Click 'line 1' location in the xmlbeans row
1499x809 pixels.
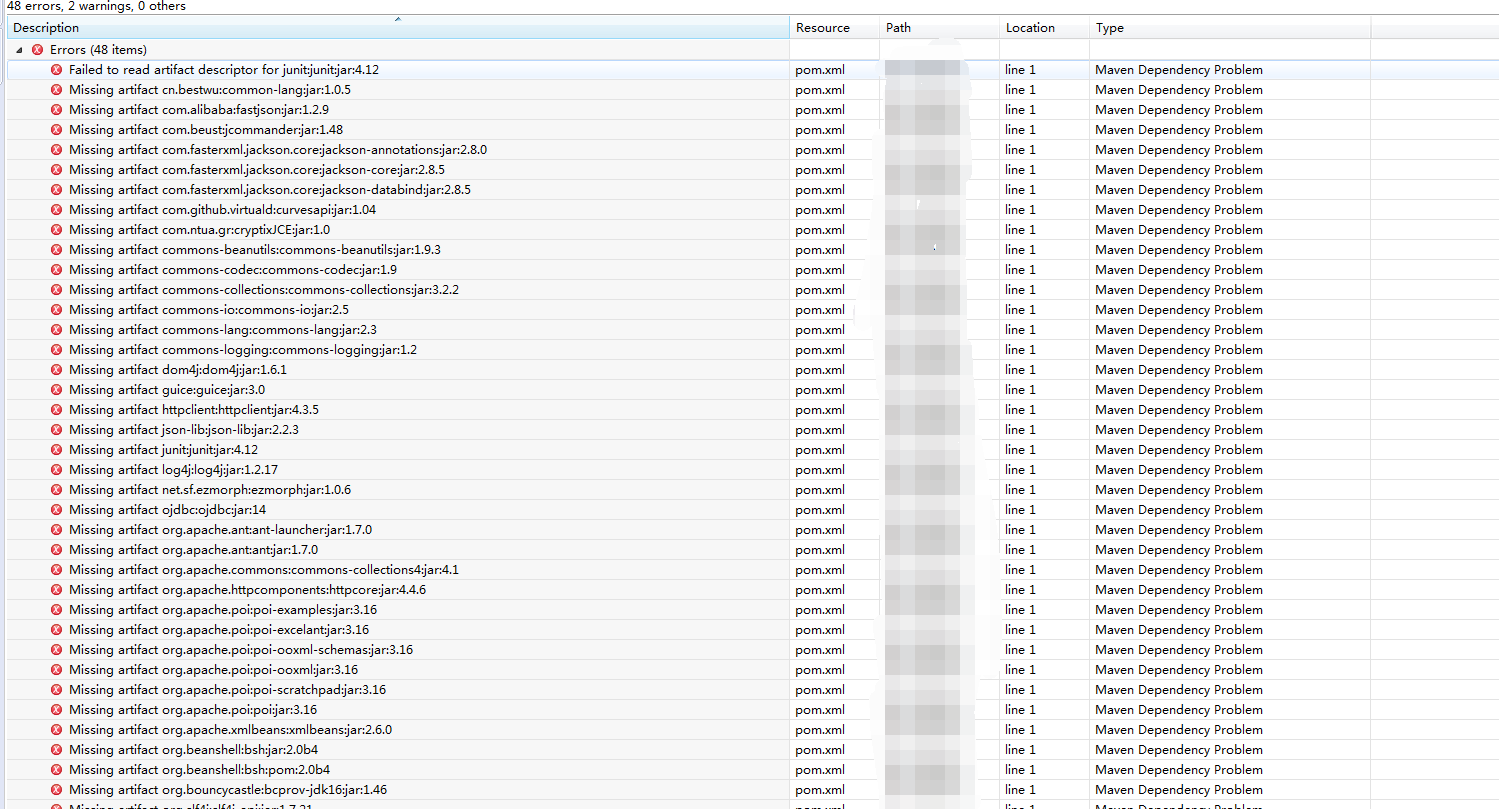pos(1021,730)
